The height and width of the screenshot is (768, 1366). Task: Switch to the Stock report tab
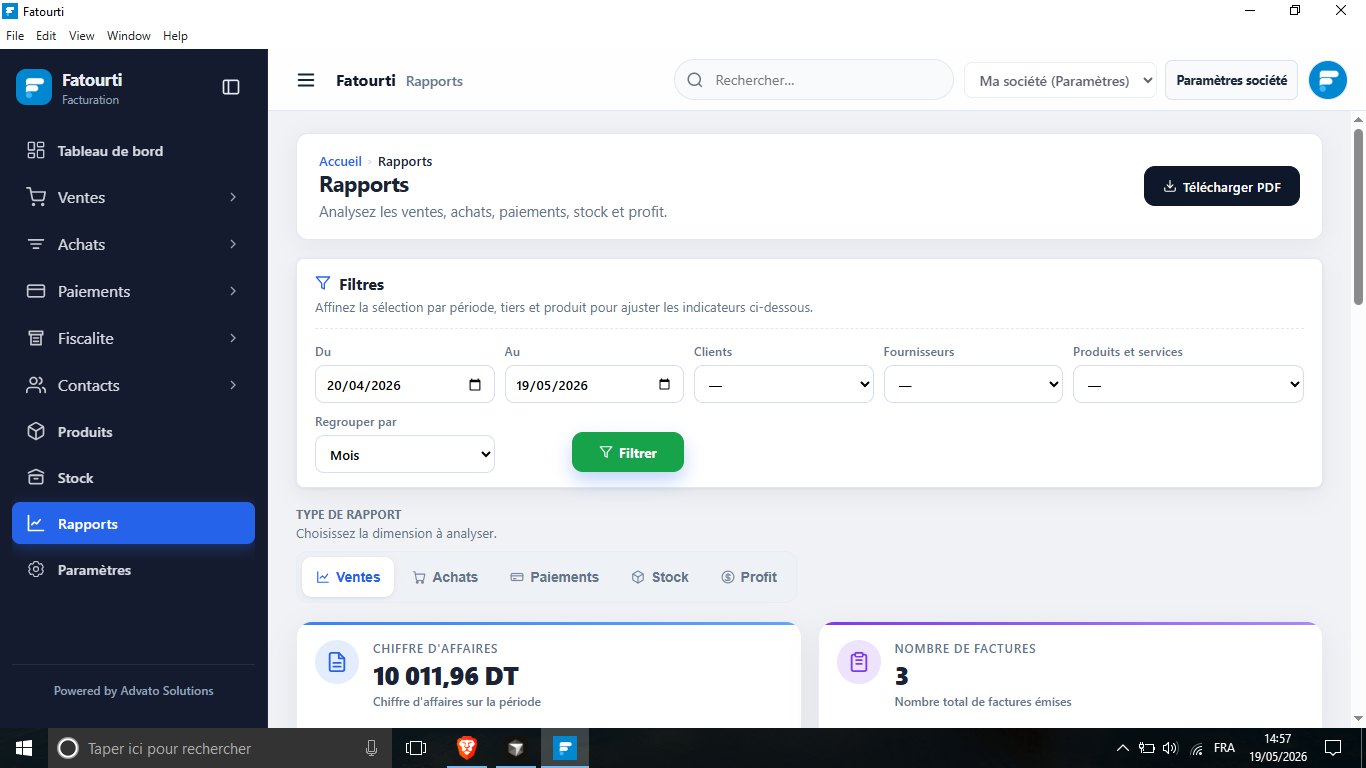tap(660, 577)
